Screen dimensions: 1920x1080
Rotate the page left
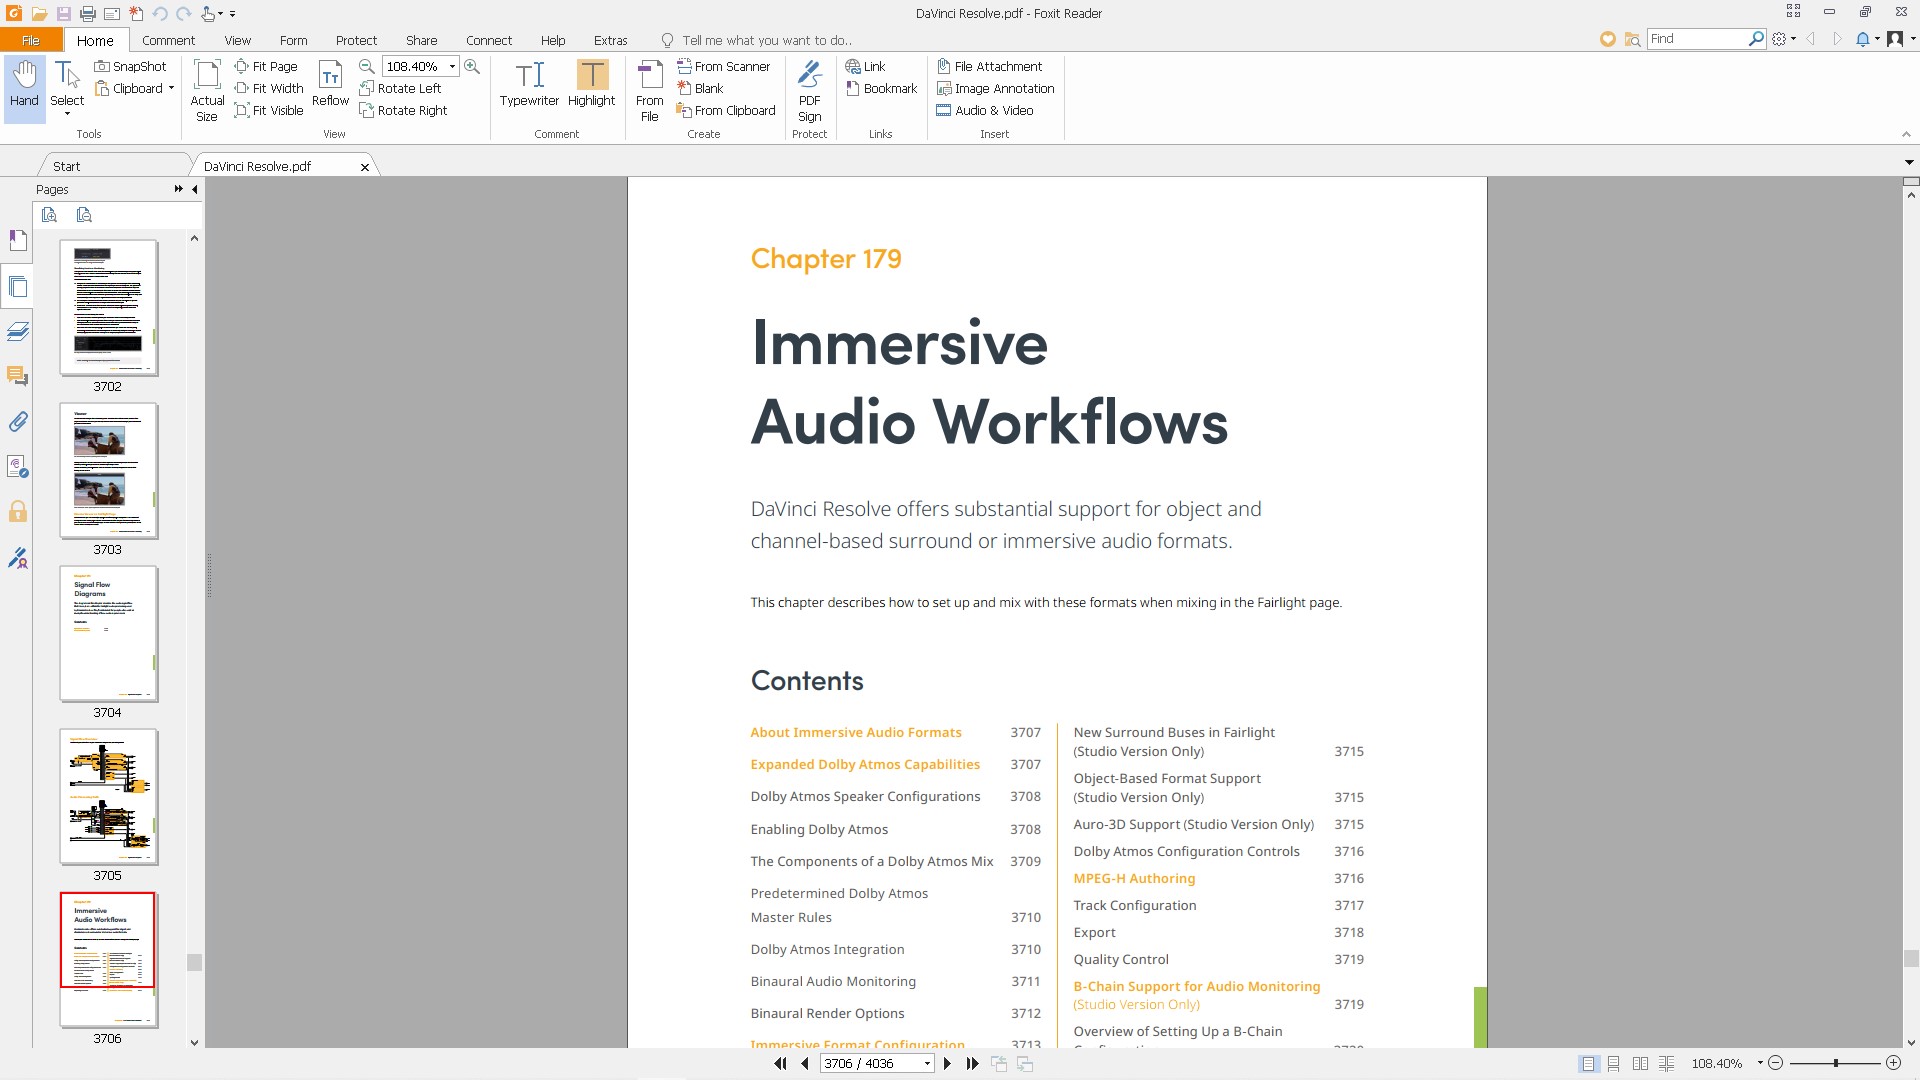tap(400, 88)
